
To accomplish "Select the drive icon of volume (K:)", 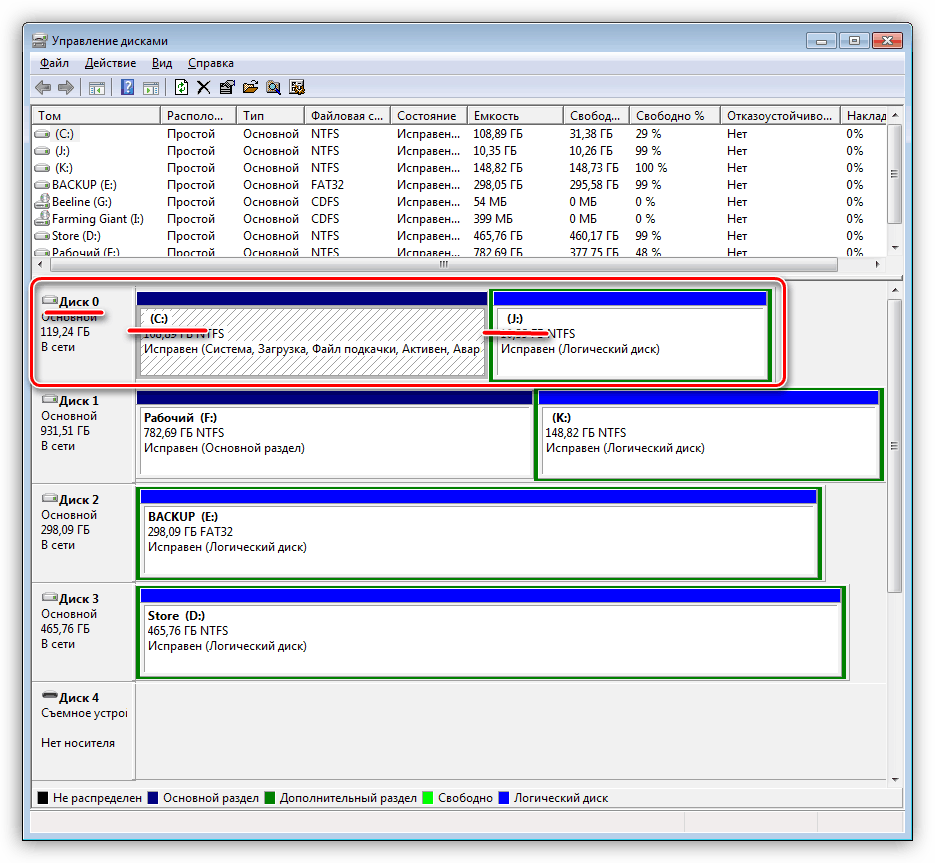I will click(x=42, y=168).
